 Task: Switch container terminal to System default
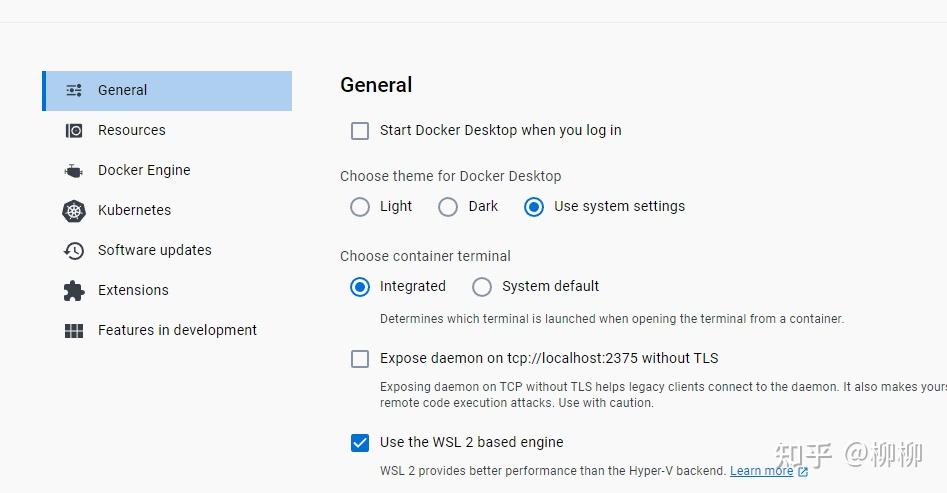(x=482, y=286)
